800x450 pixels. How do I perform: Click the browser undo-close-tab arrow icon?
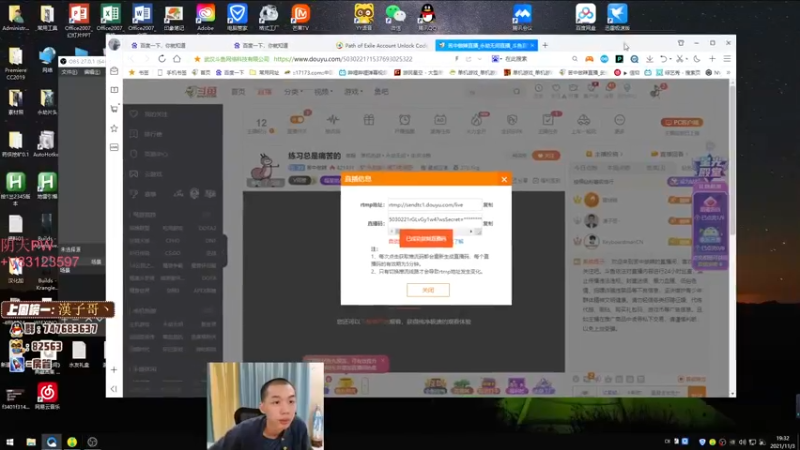coord(663,59)
